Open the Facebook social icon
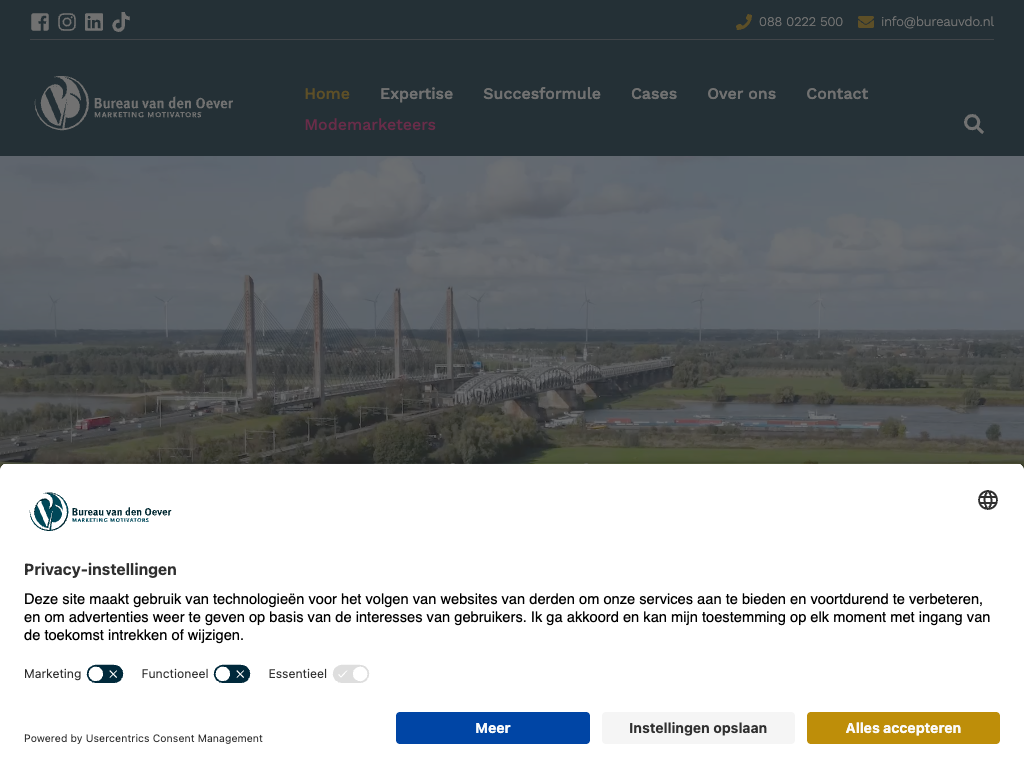The width and height of the screenshot is (1024, 768). 40,22
